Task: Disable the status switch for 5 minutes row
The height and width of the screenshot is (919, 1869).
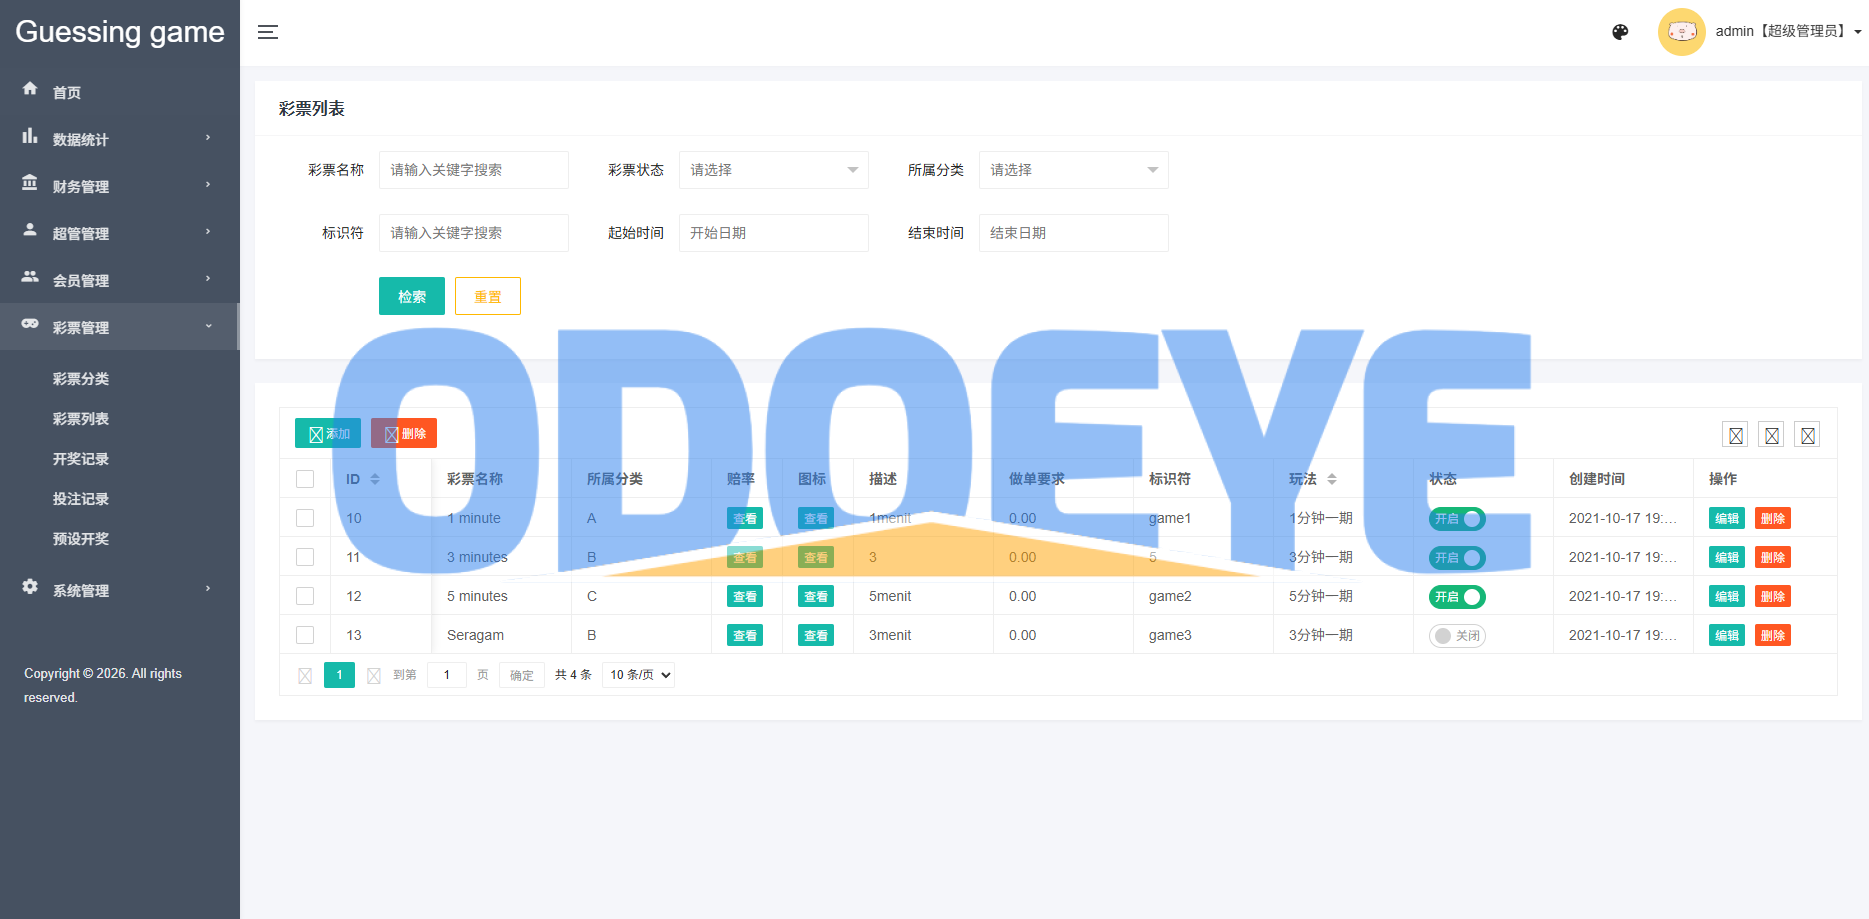Action: point(1457,597)
